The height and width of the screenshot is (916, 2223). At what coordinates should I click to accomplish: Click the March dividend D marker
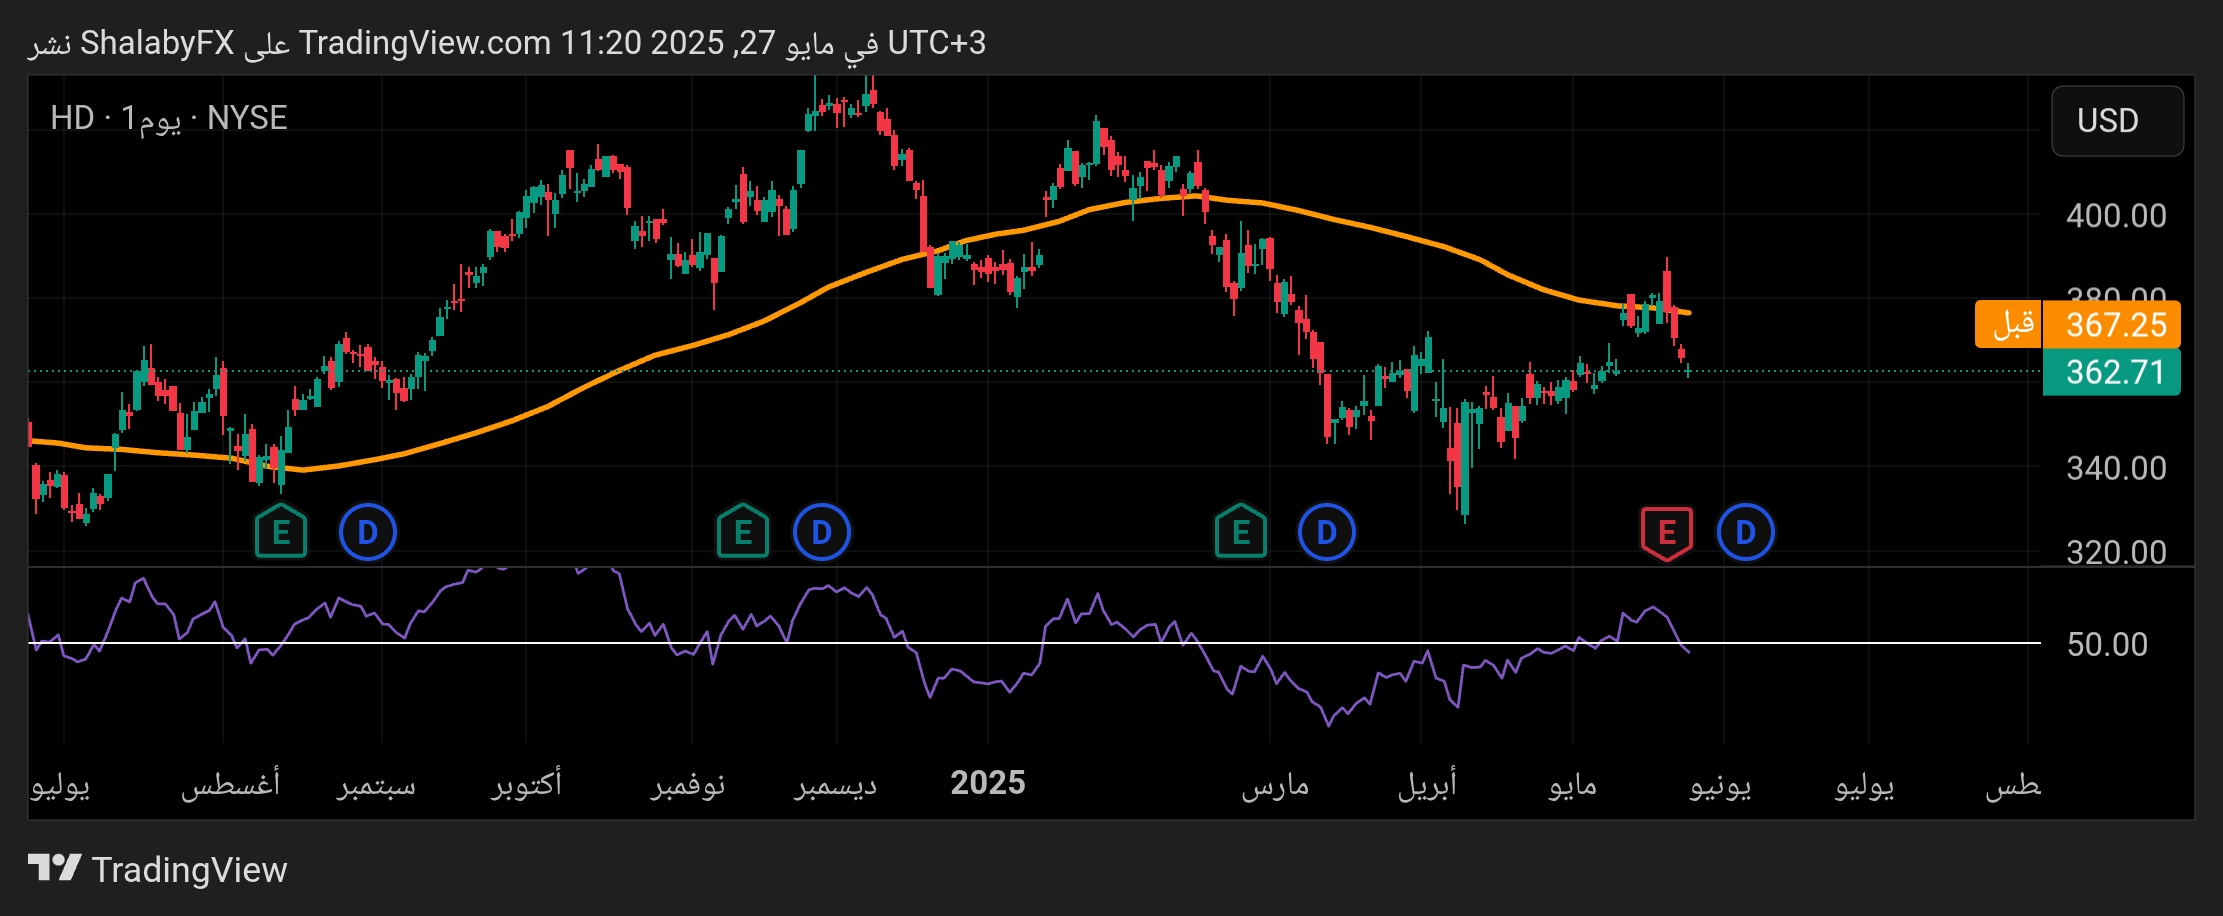(x=1327, y=532)
